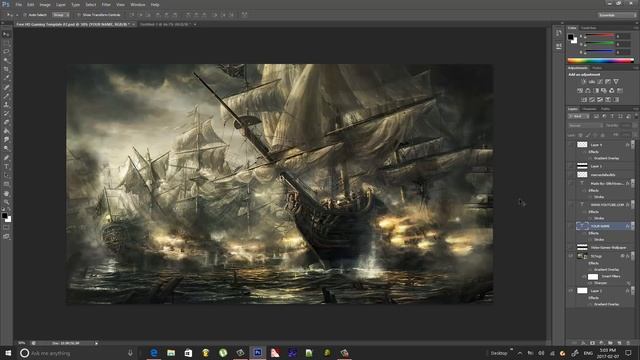
Task: Toggle Show Transform Controls checkbox
Action: click(x=79, y=15)
